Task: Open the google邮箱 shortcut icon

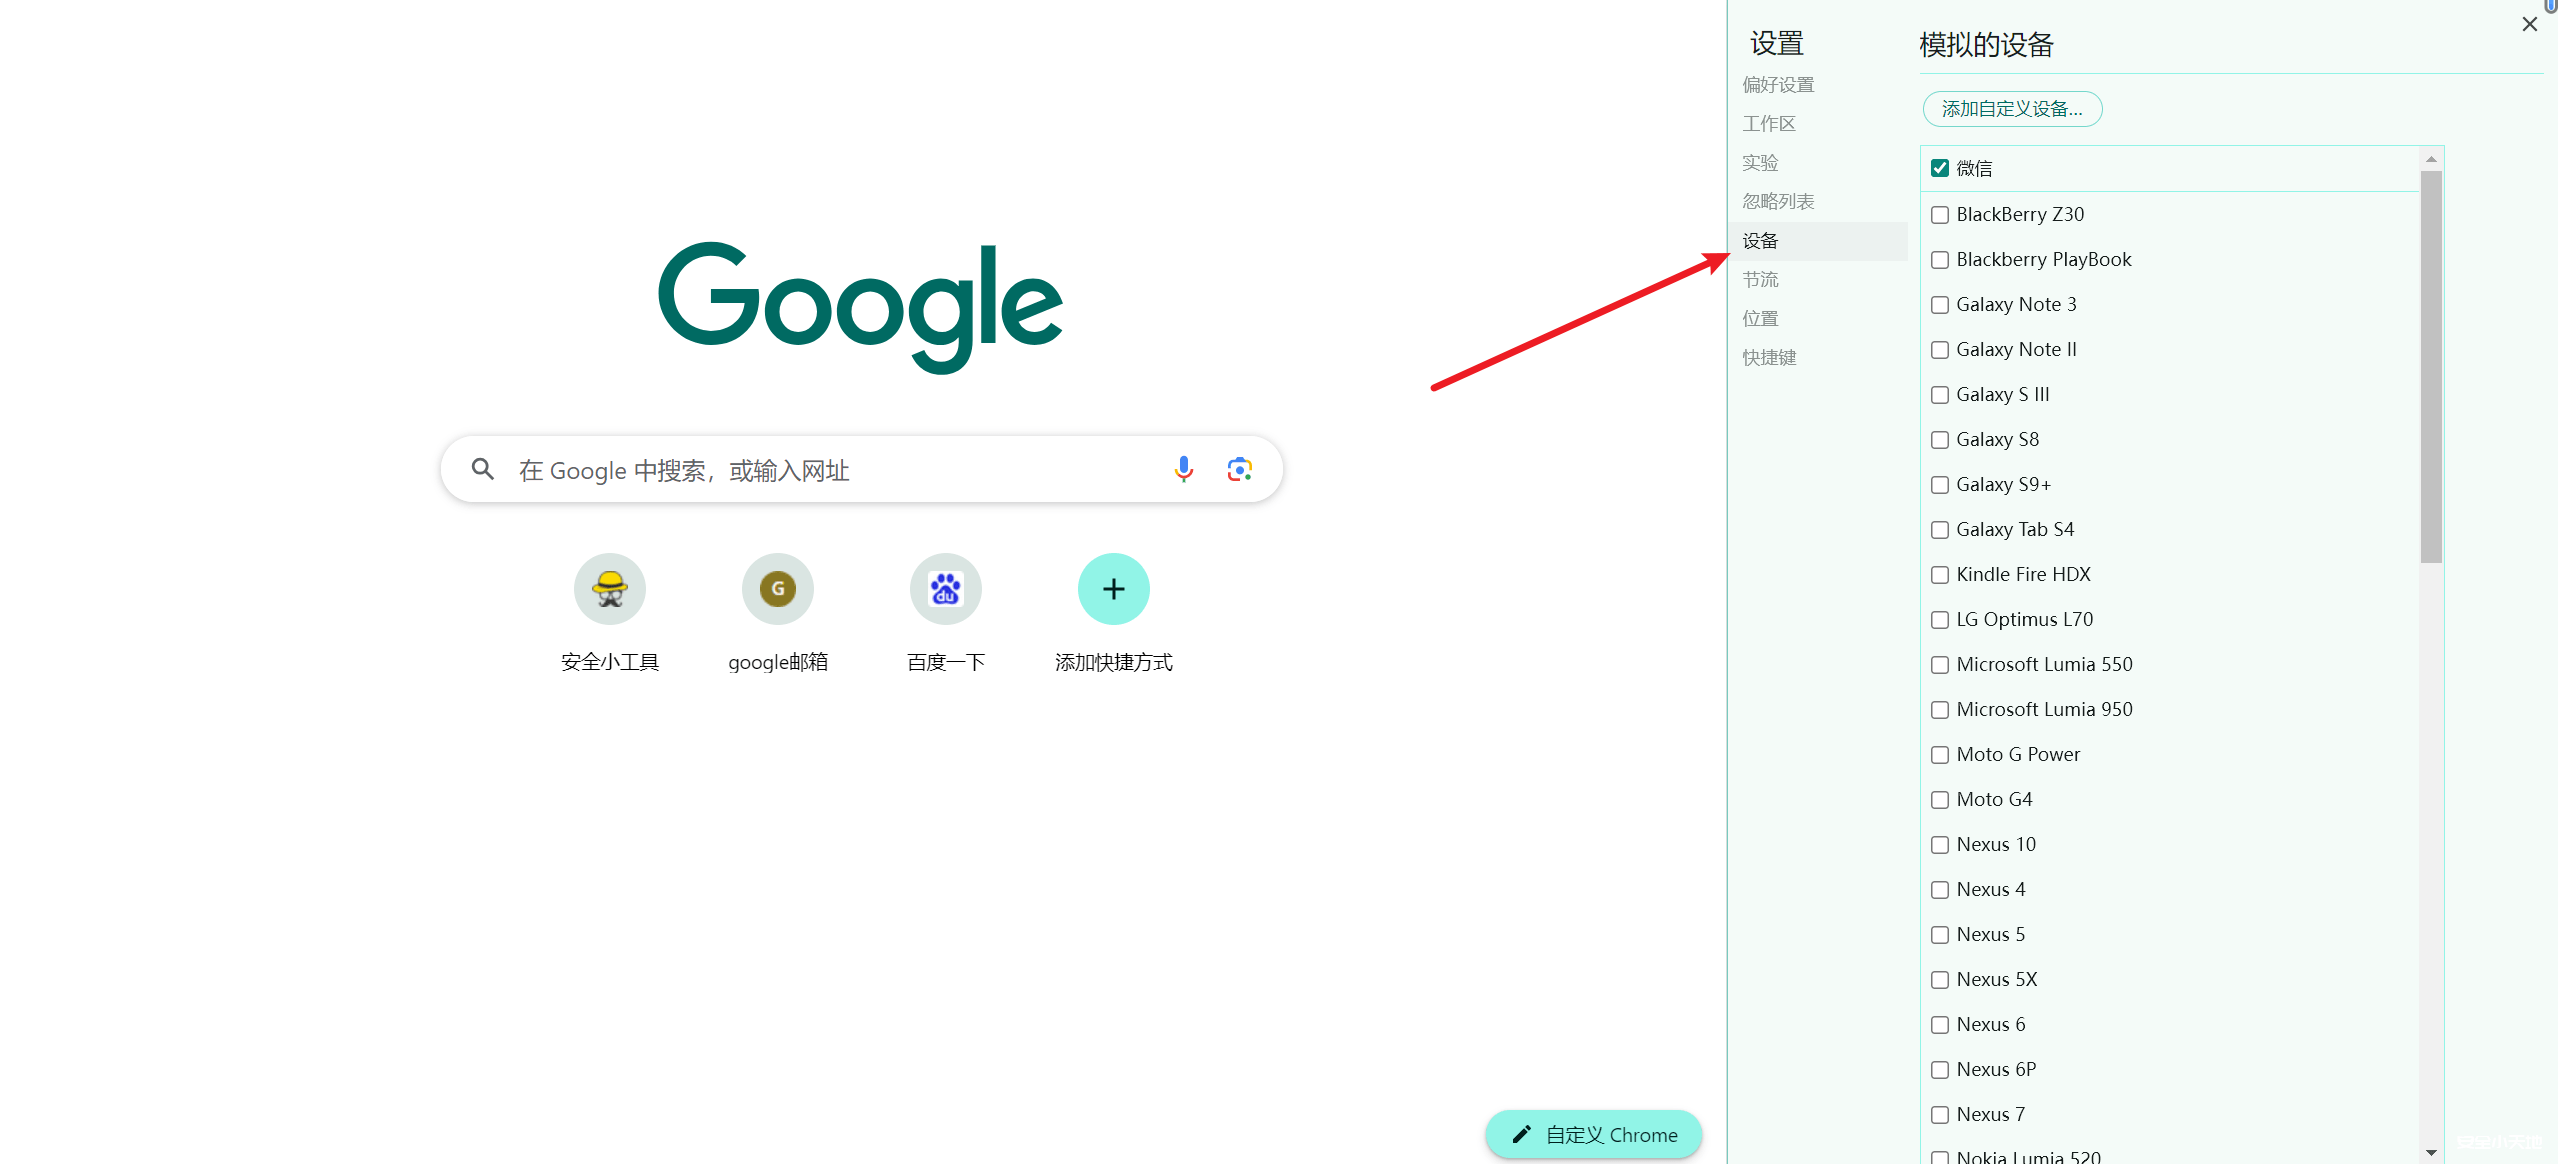Action: point(777,589)
